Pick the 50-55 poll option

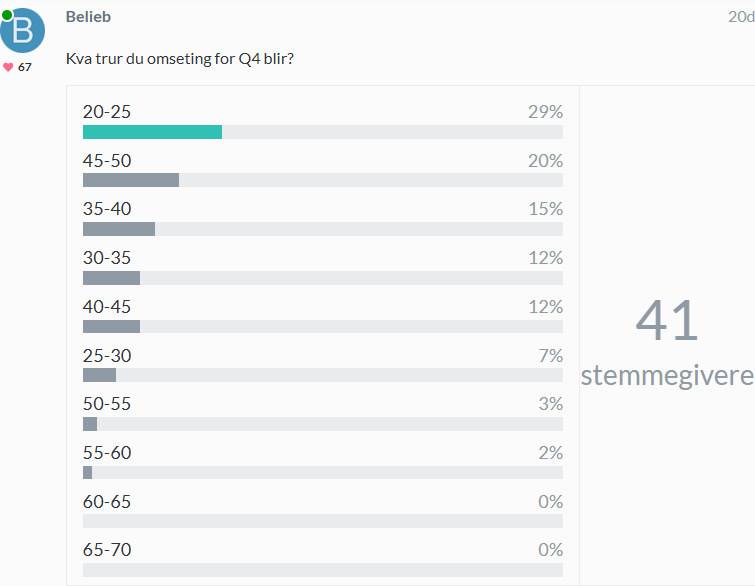107,404
